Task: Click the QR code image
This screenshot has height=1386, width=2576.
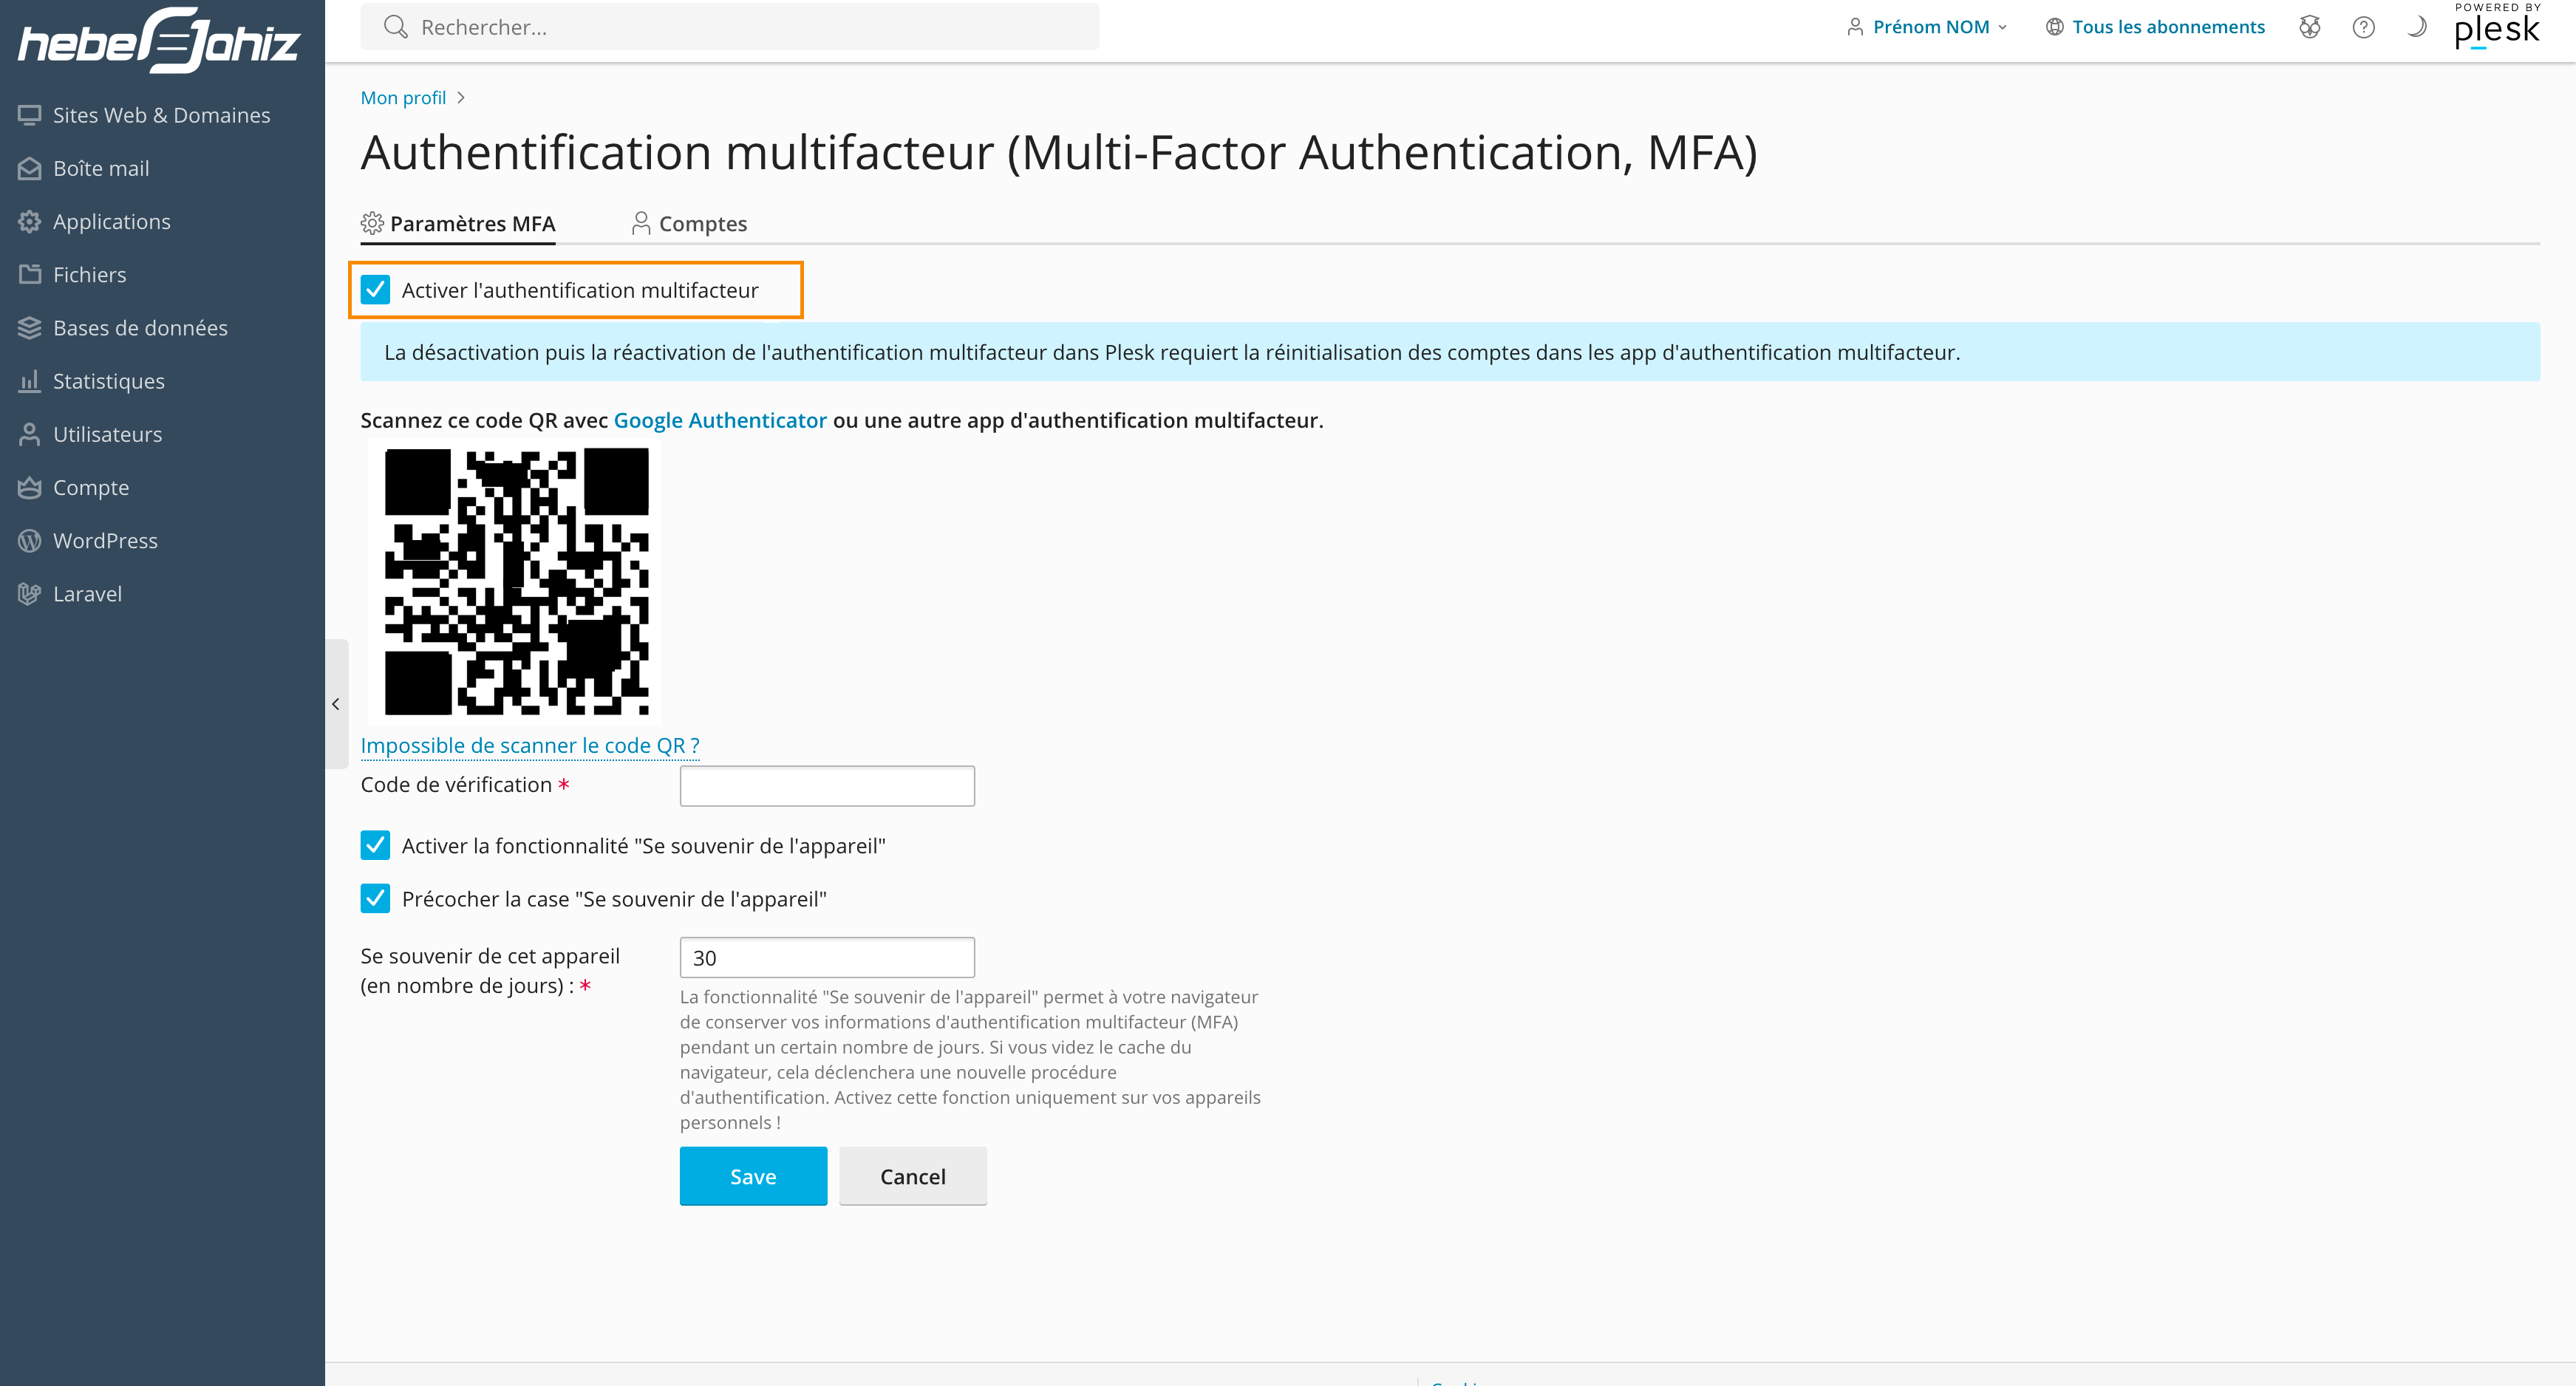Action: (516, 581)
